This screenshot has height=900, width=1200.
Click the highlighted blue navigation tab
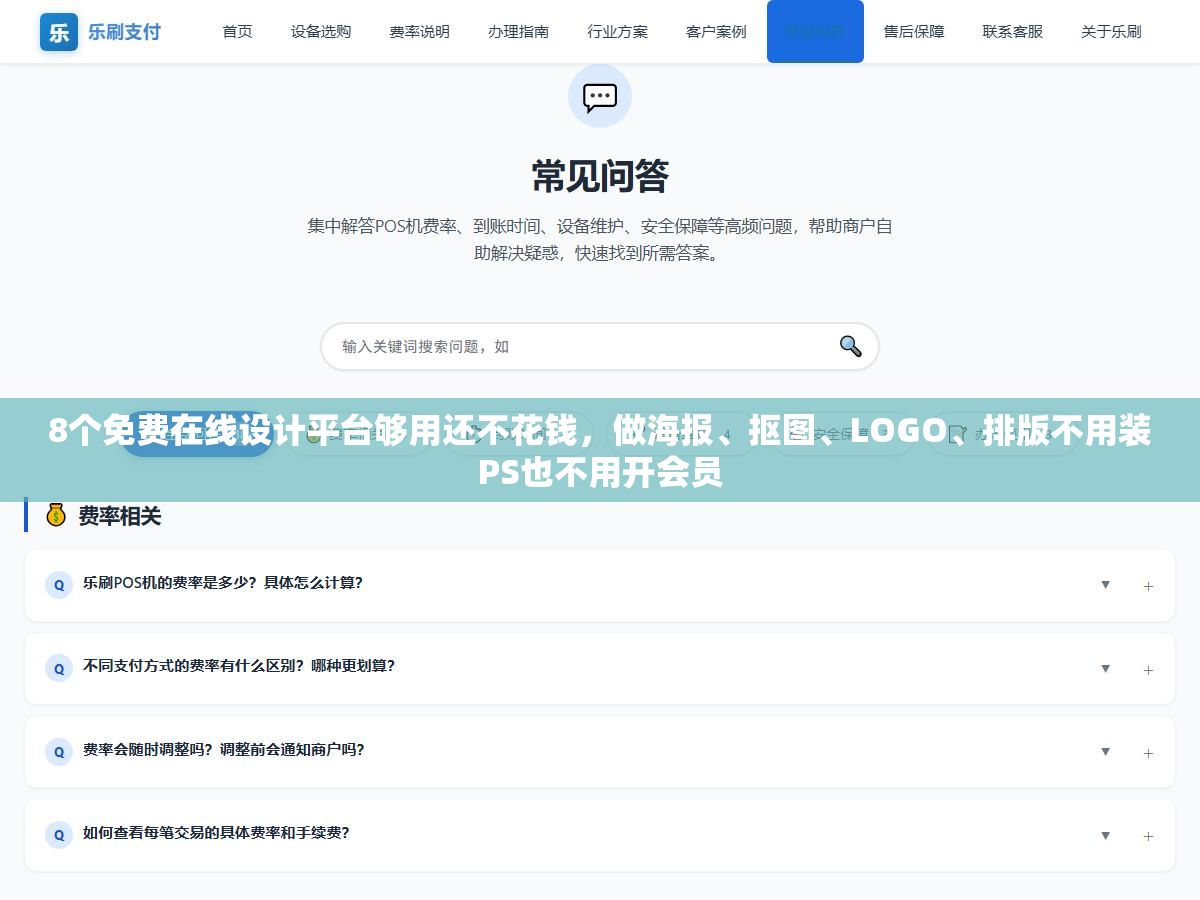815,31
